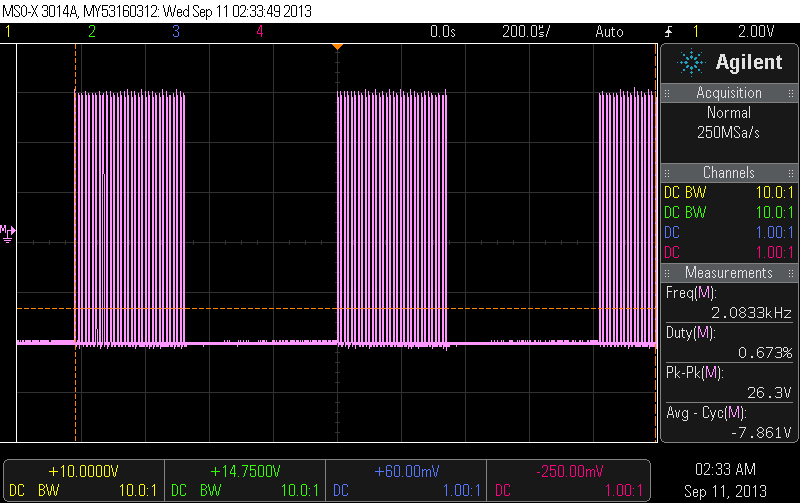Click the Auto trigger mode label
Image resolution: width=800 pixels, height=503 pixels.
[x=609, y=32]
